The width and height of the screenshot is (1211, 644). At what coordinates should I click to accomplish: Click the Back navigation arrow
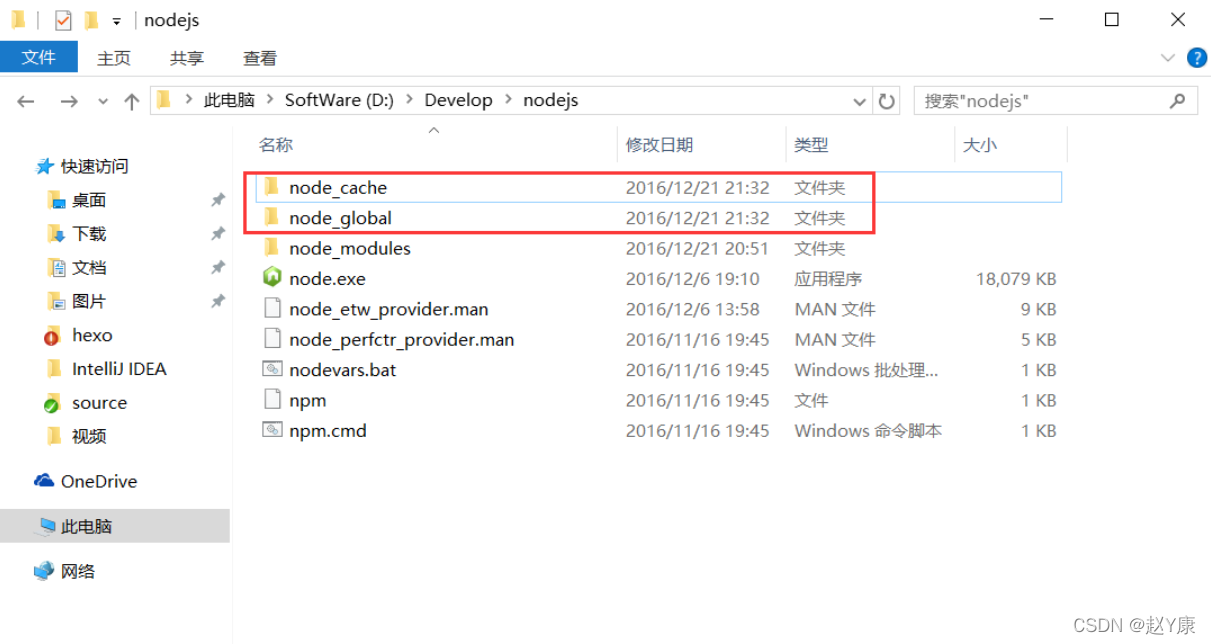pyautogui.click(x=26, y=101)
